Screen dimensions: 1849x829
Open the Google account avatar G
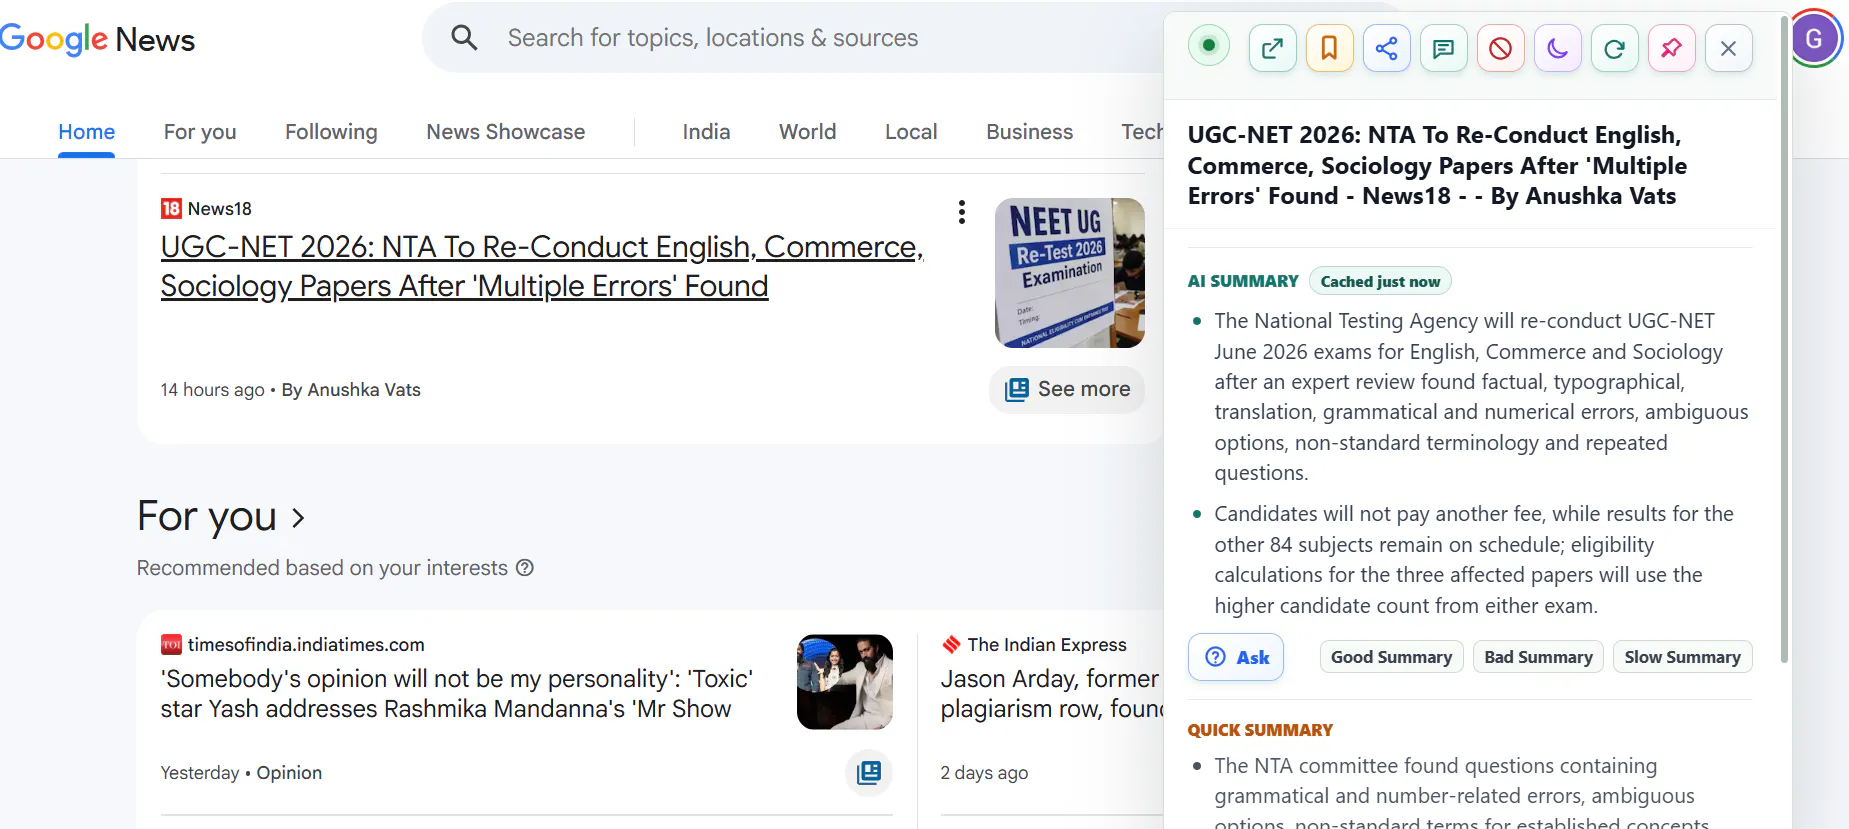(x=1815, y=38)
